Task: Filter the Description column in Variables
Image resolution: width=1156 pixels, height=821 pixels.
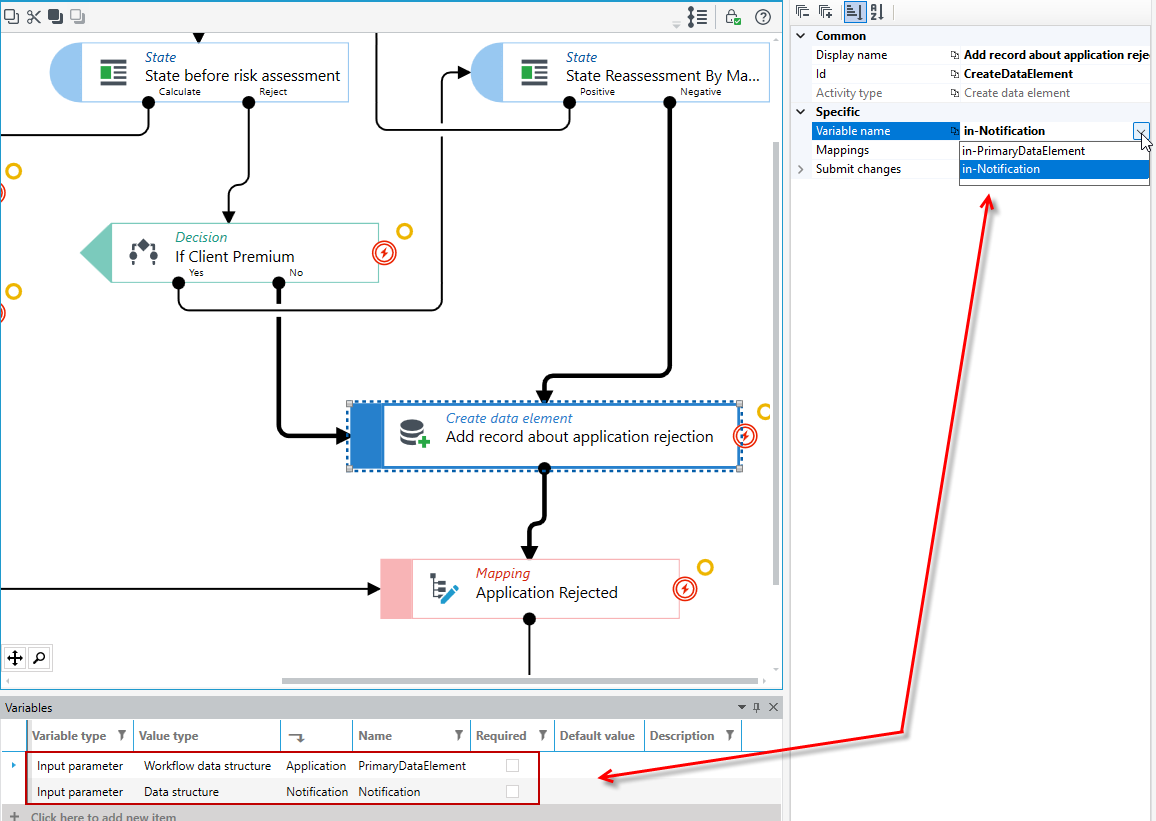Action: (x=729, y=736)
